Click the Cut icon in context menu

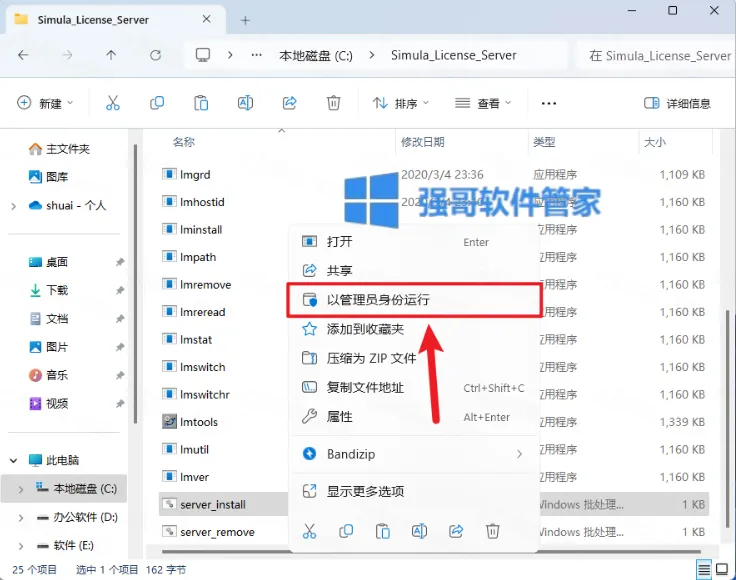(x=309, y=531)
